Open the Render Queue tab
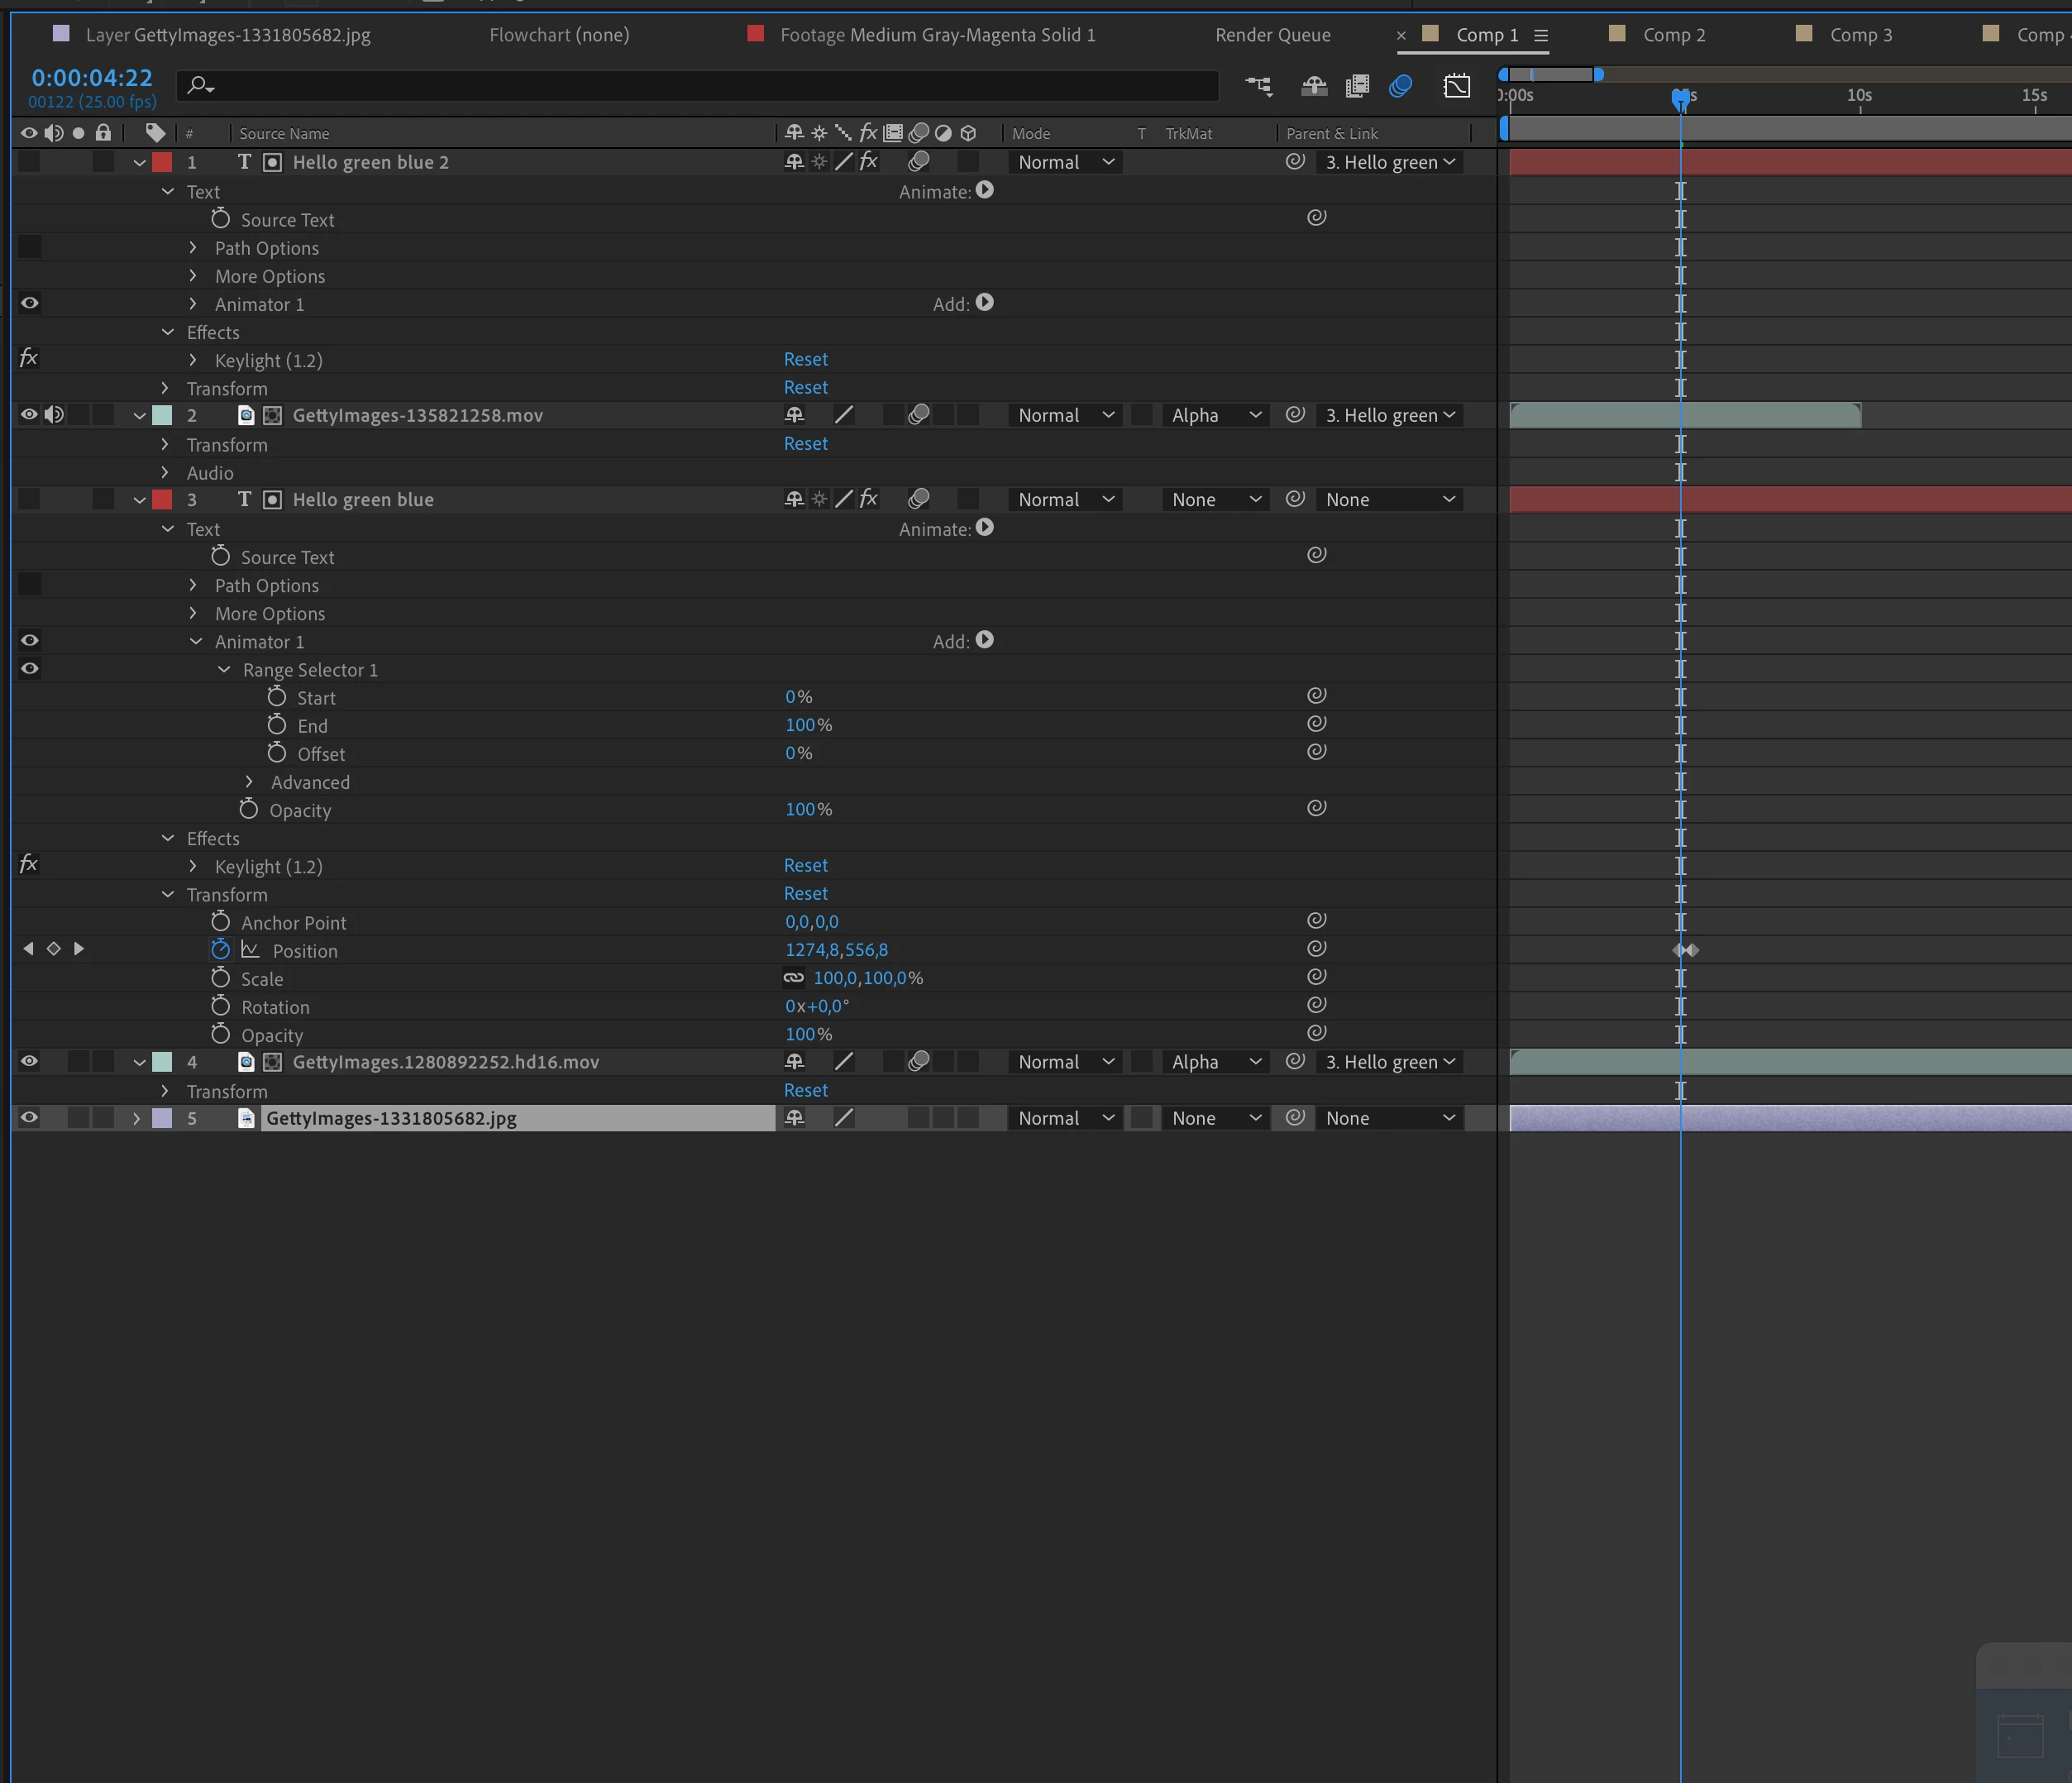 pos(1272,35)
